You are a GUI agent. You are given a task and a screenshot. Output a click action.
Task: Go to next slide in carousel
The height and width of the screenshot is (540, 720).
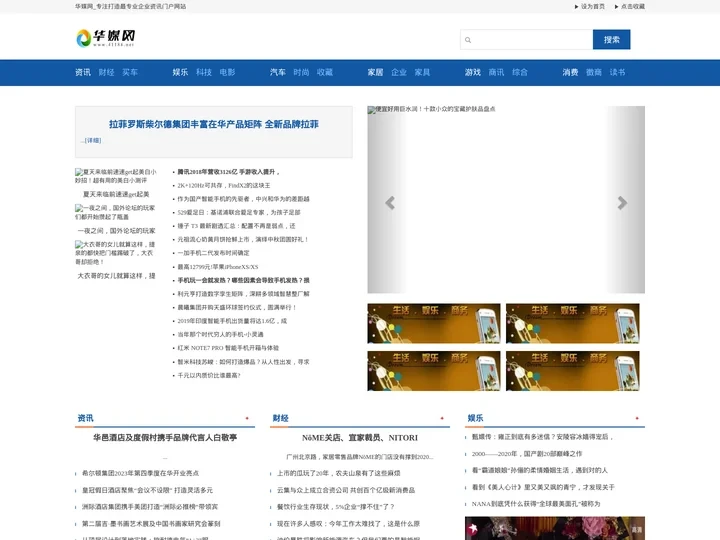click(622, 202)
